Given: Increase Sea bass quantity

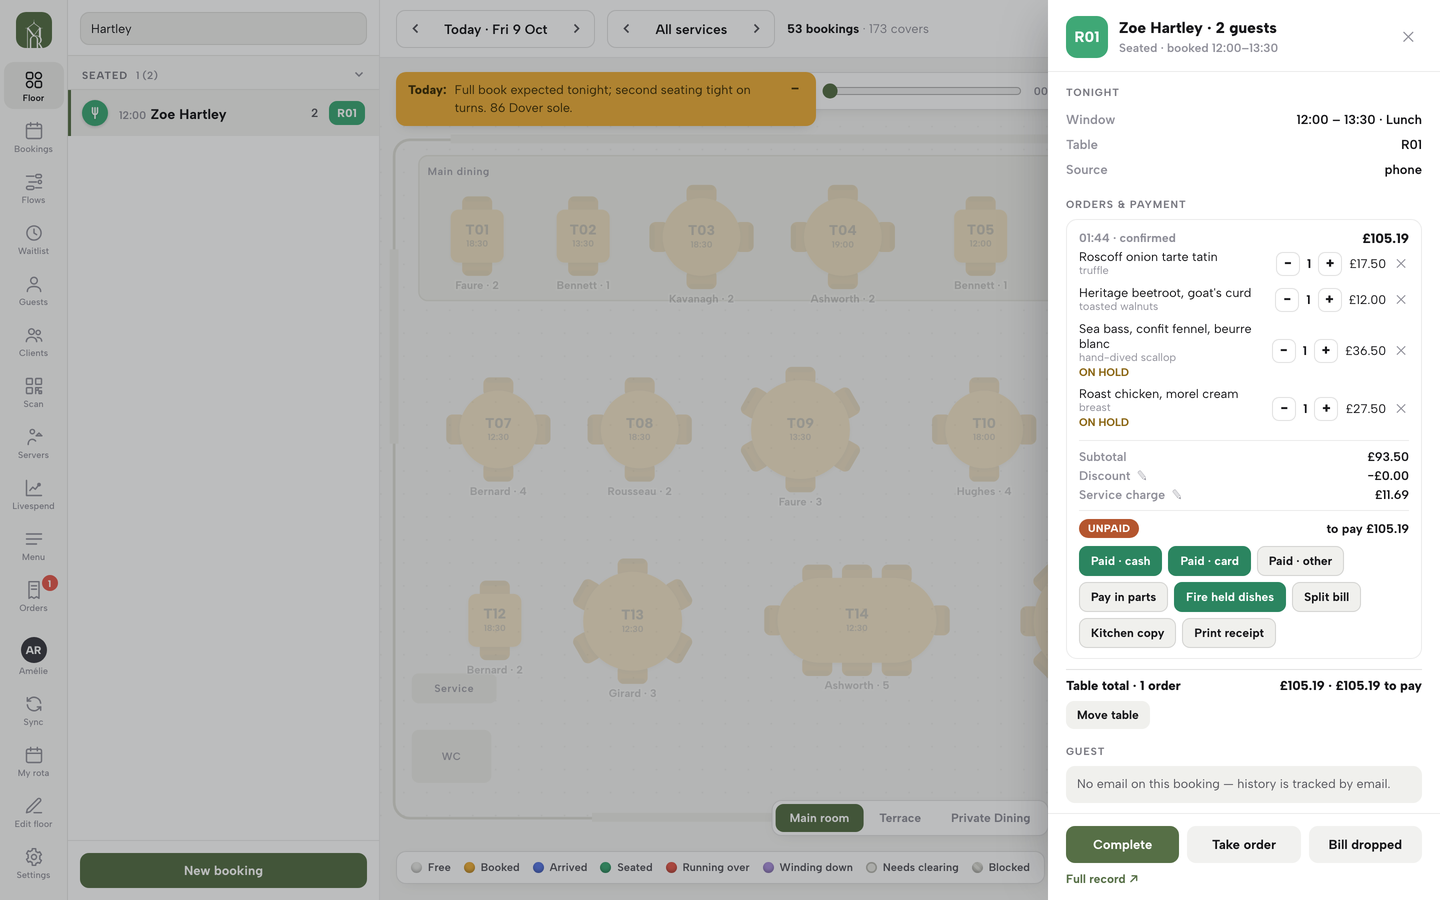Looking at the screenshot, I should pyautogui.click(x=1326, y=351).
